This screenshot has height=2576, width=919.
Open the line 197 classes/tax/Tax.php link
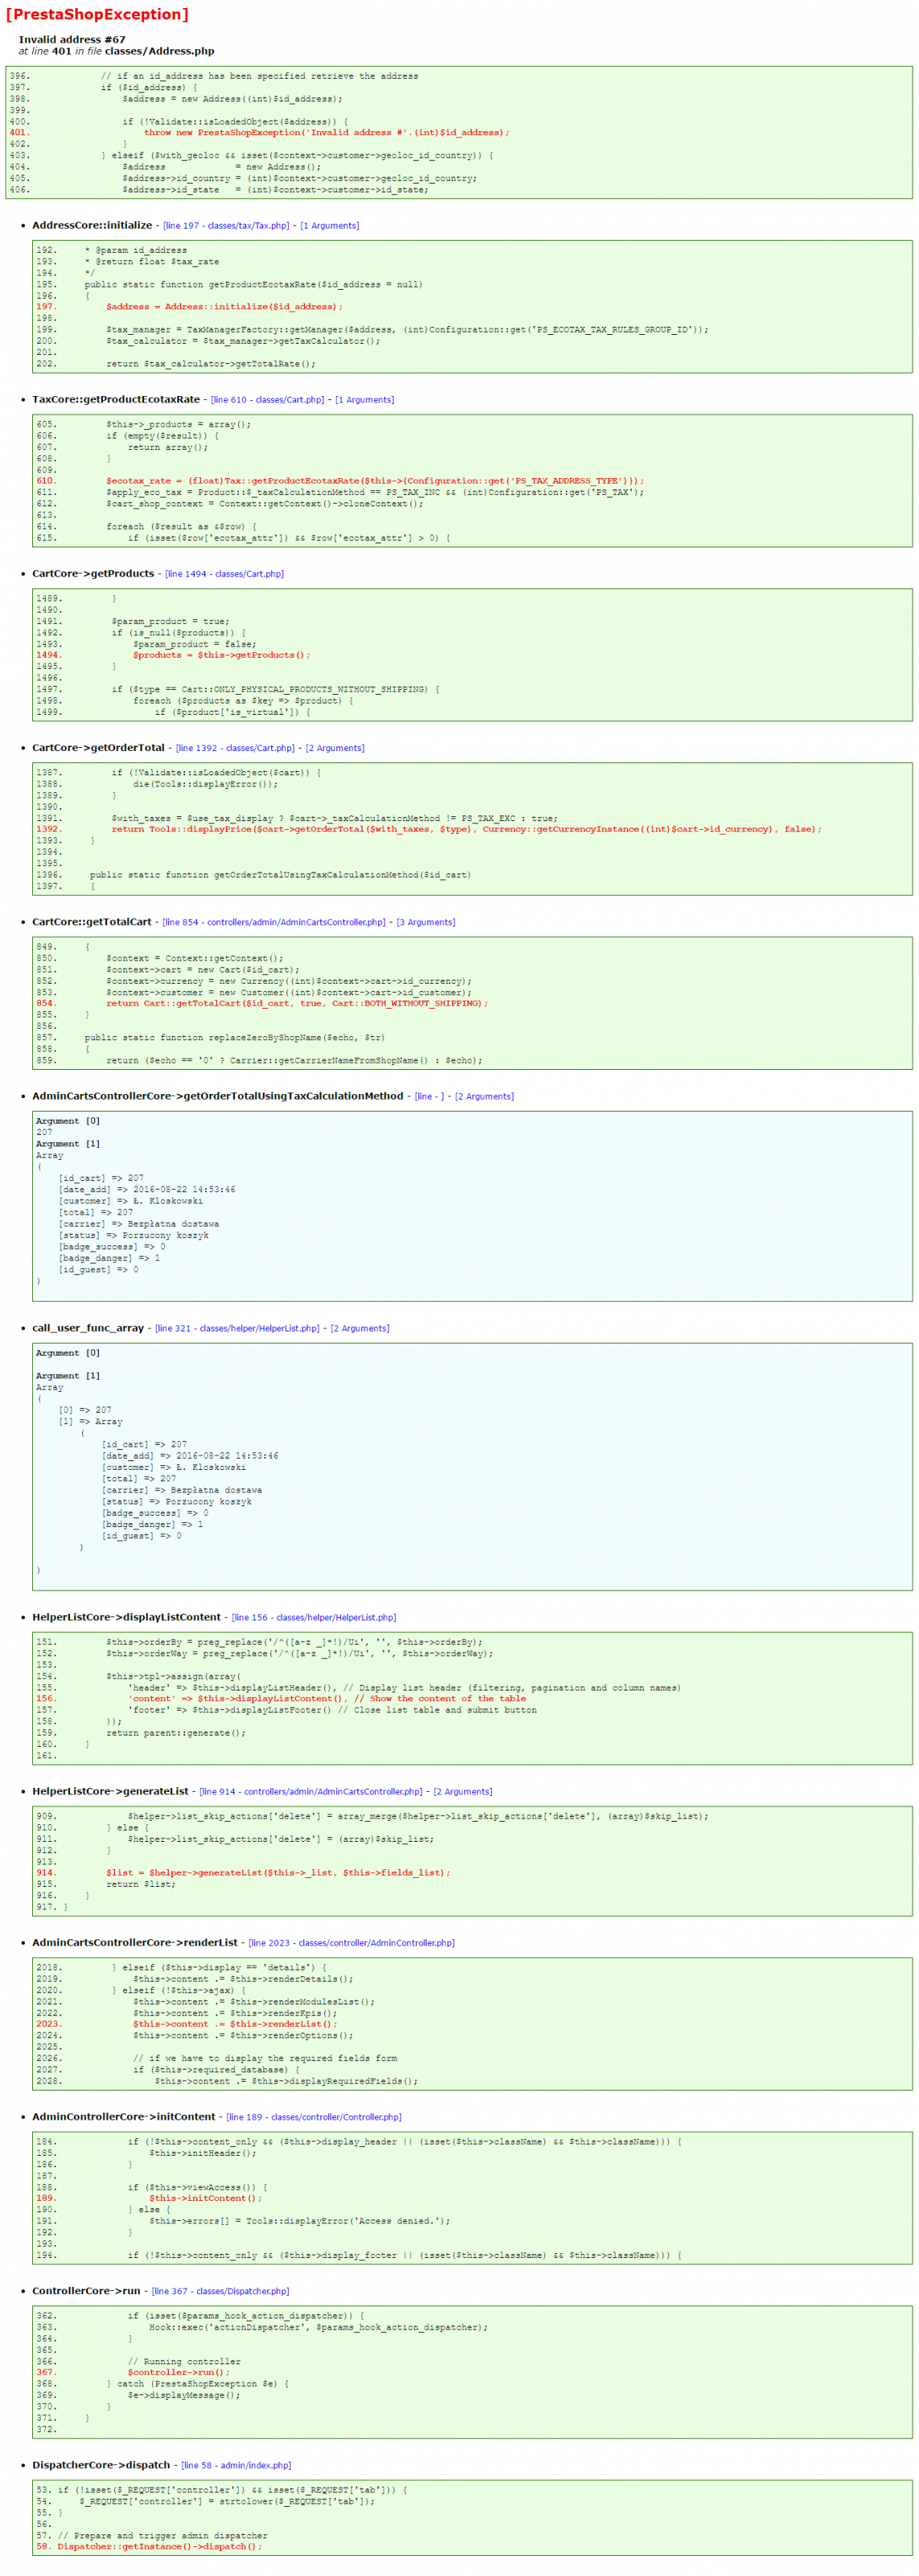[226, 226]
